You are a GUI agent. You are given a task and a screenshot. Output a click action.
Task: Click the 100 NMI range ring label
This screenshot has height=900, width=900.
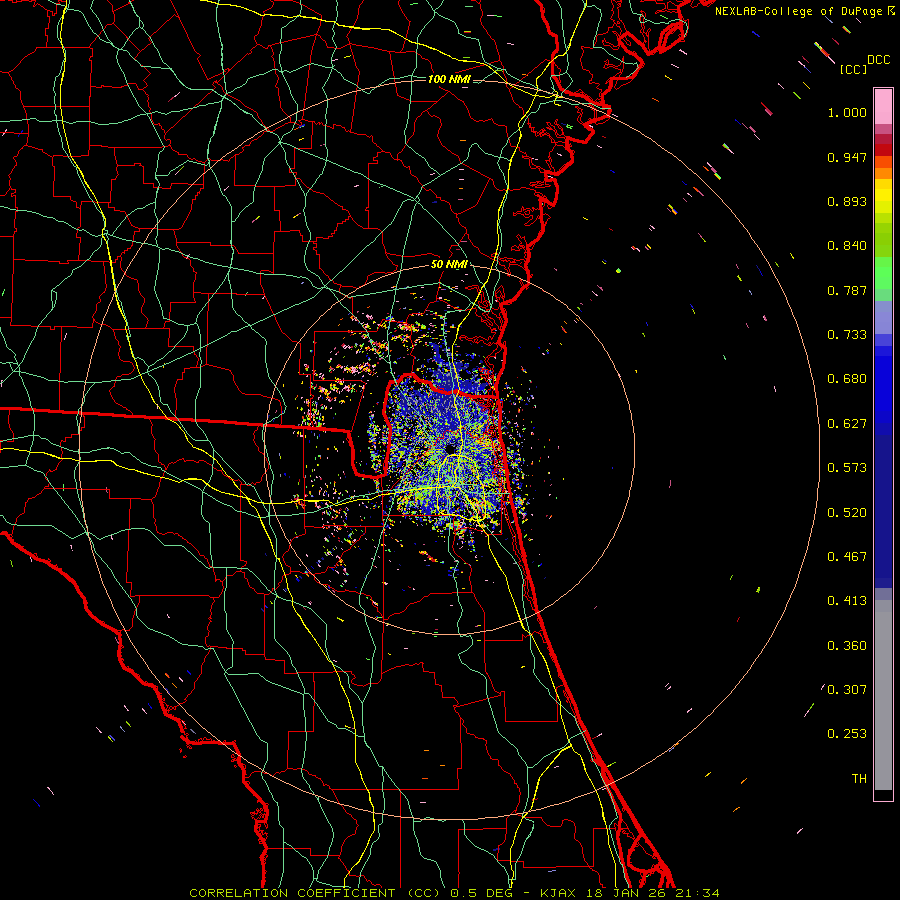(x=449, y=79)
